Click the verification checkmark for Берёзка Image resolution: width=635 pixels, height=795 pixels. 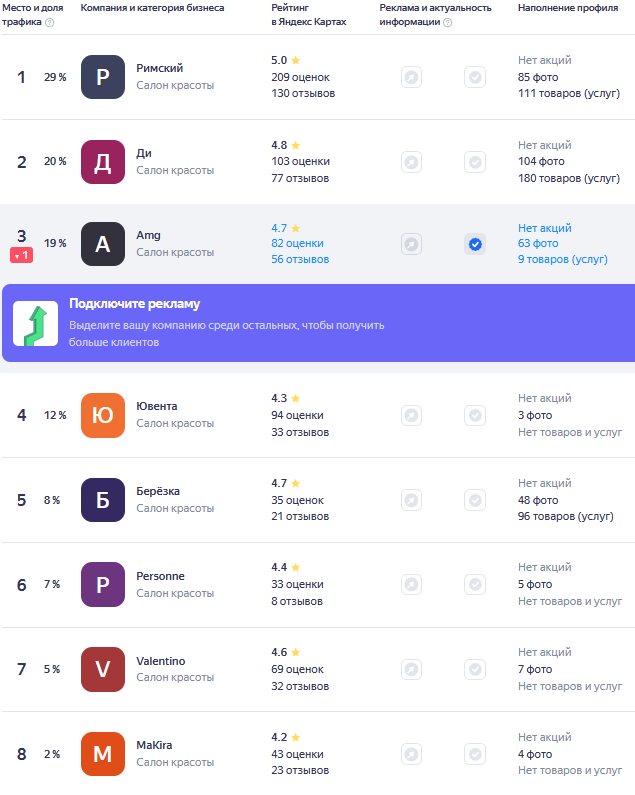475,500
